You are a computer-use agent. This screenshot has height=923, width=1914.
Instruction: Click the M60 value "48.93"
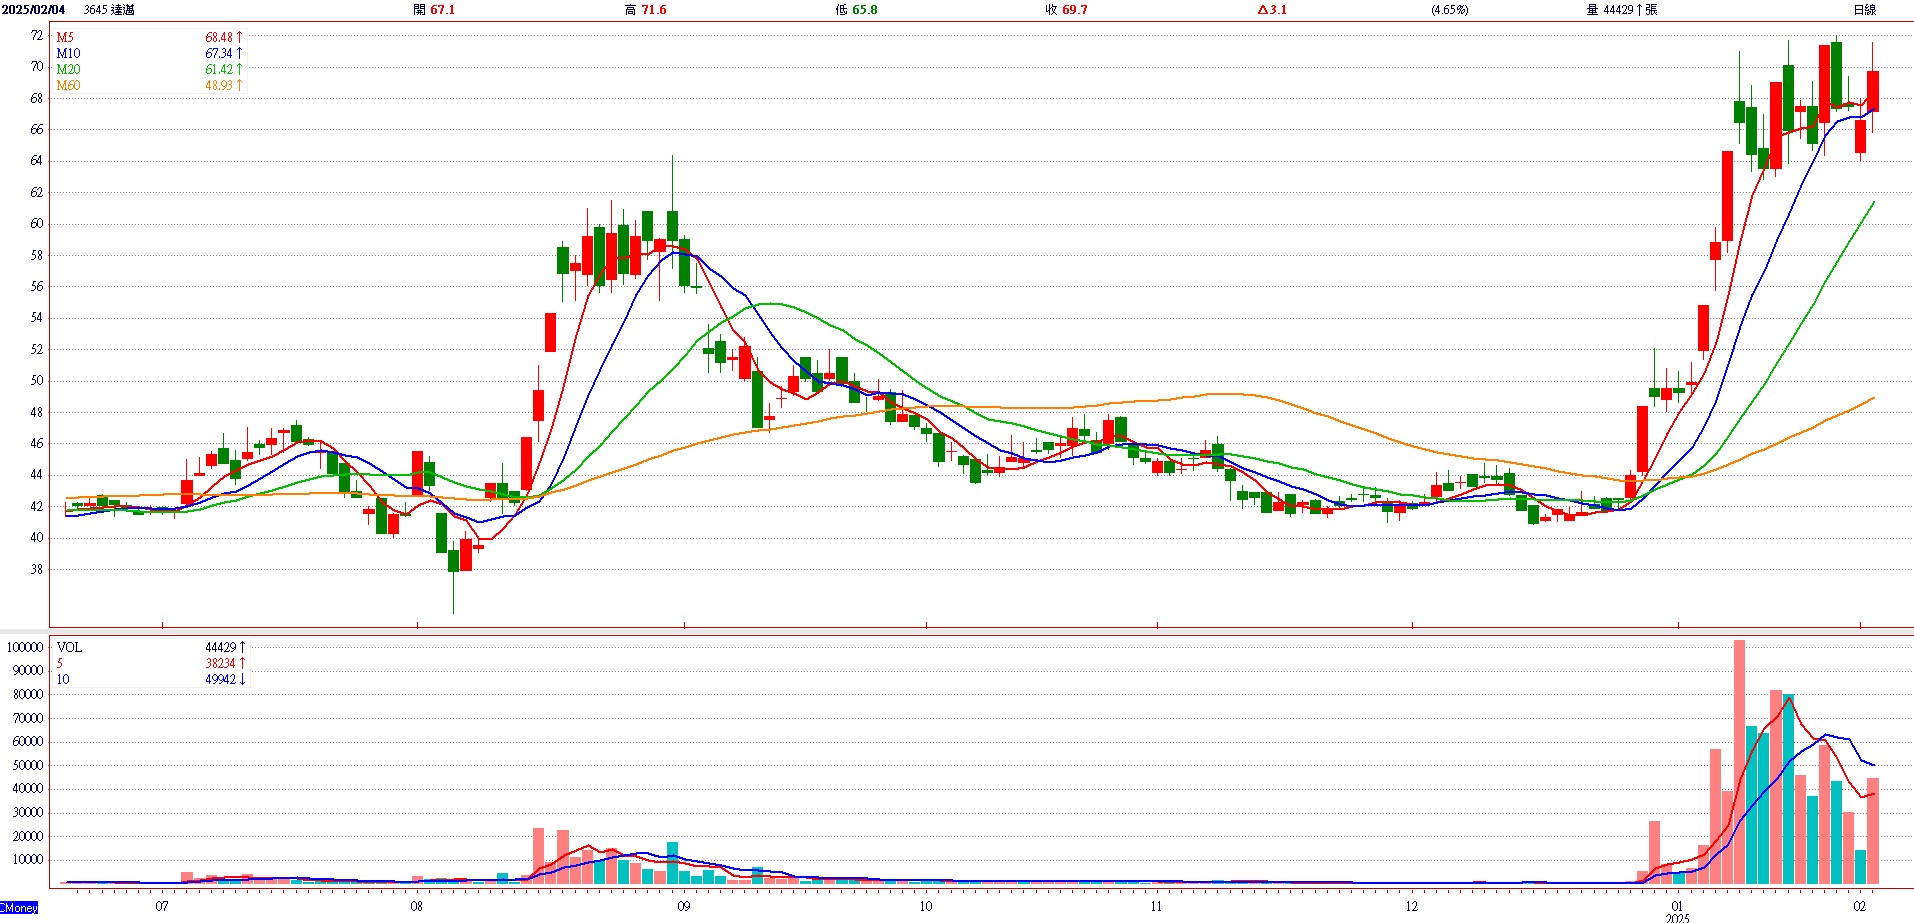point(219,86)
